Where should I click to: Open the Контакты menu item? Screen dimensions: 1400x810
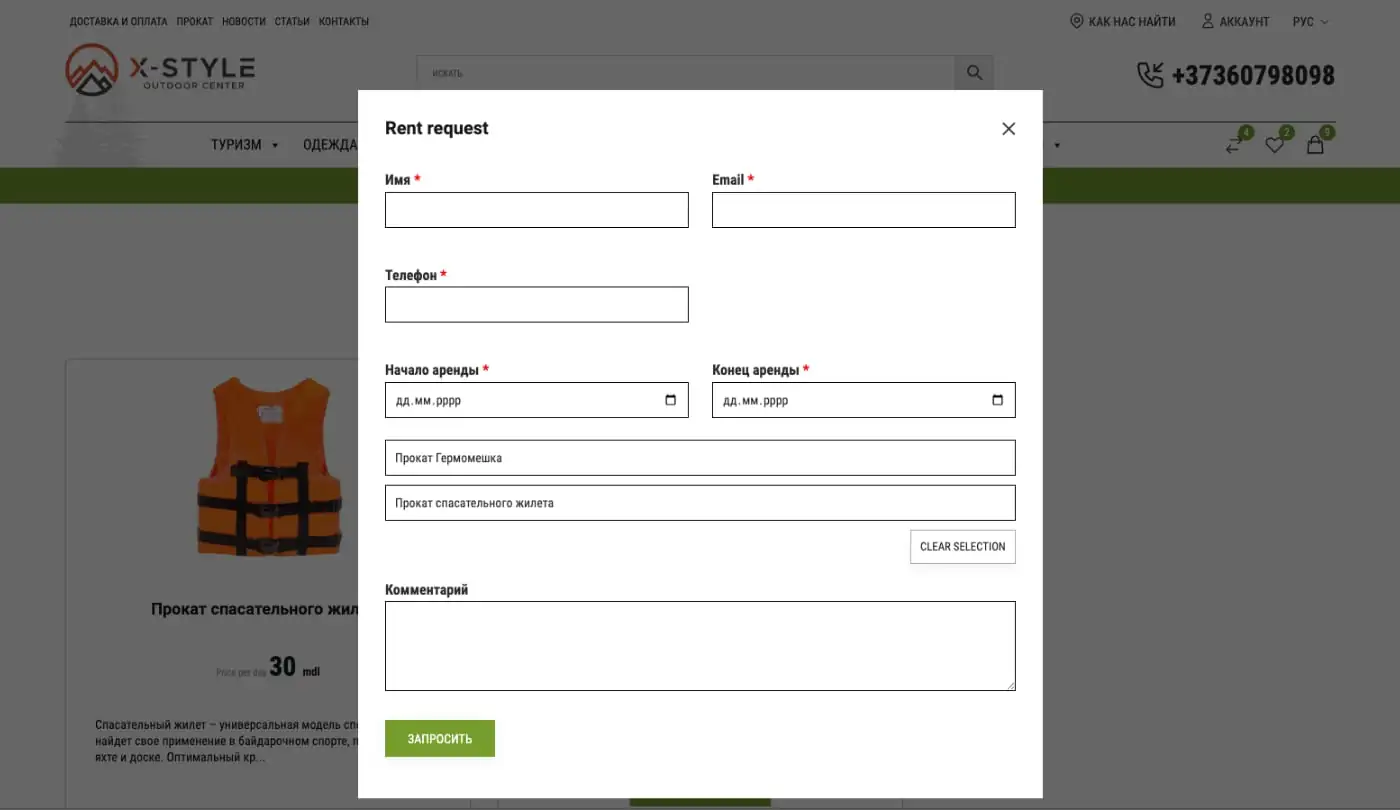(344, 21)
